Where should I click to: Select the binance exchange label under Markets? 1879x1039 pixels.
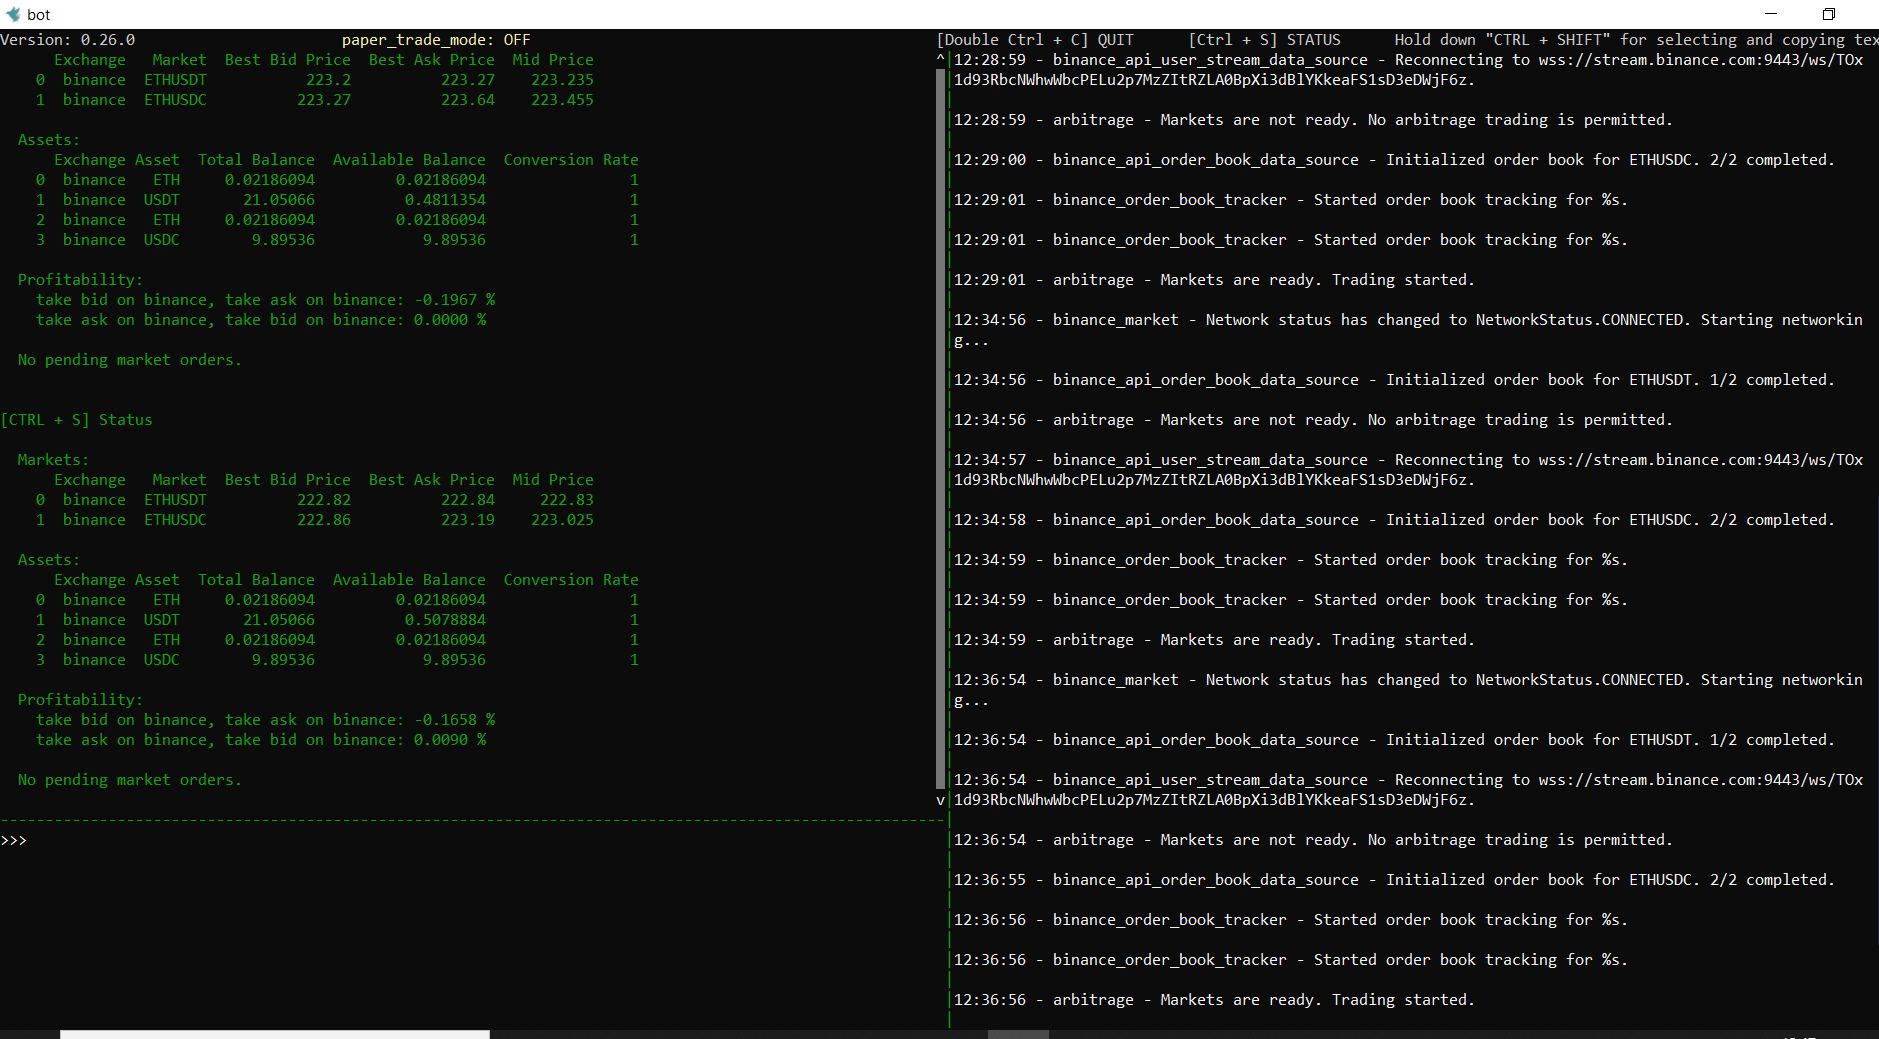pyautogui.click(x=93, y=500)
